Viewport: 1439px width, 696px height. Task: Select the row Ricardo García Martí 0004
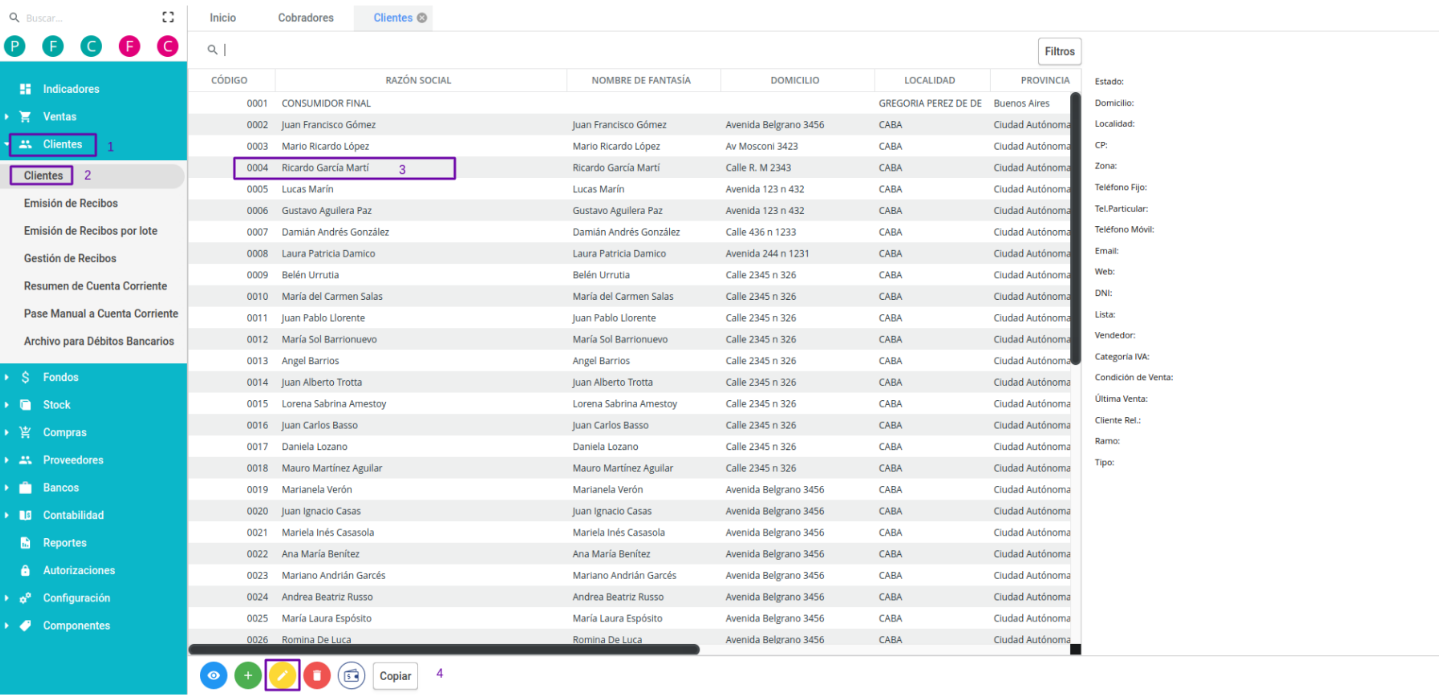629,168
